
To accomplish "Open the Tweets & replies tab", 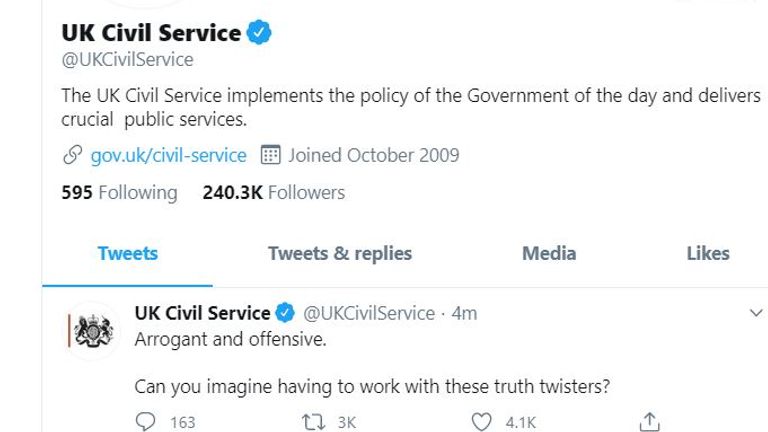I will 340,254.
